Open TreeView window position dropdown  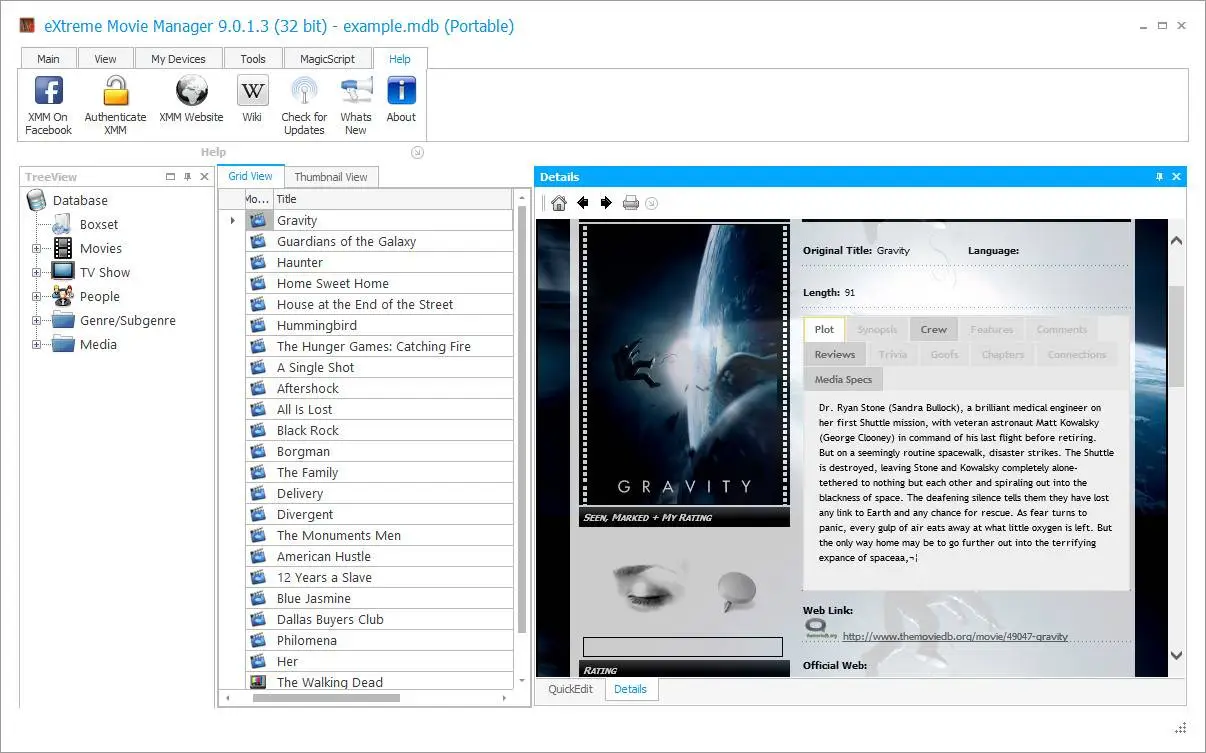(x=171, y=177)
